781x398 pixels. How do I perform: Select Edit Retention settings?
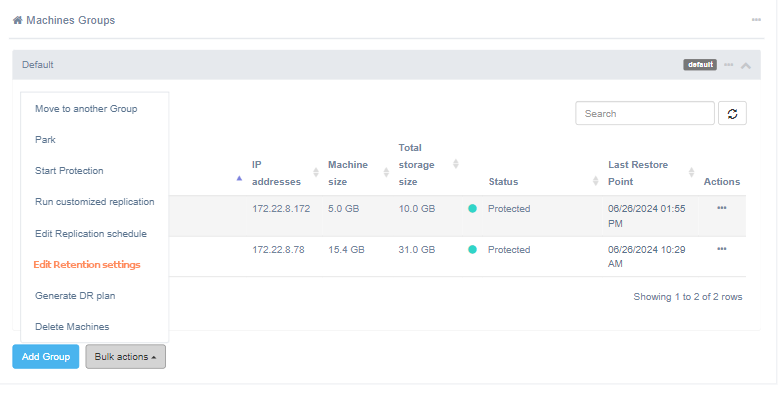[x=87, y=265]
